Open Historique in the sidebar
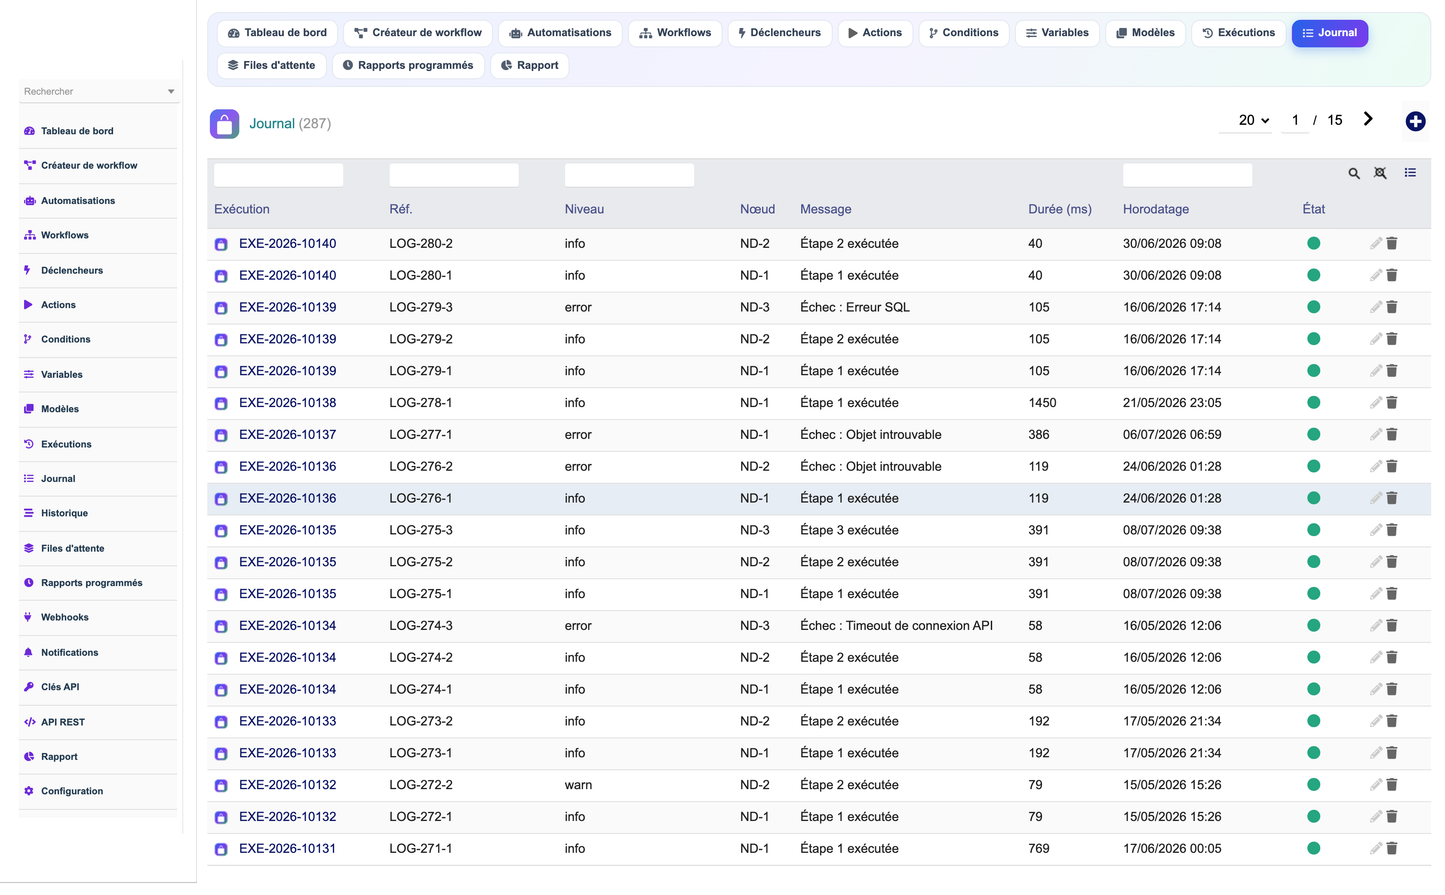1445x895 pixels. [98, 513]
